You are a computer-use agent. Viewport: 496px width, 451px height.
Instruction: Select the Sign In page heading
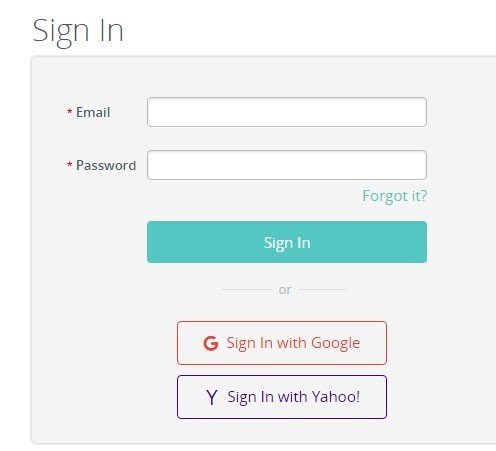(x=78, y=32)
